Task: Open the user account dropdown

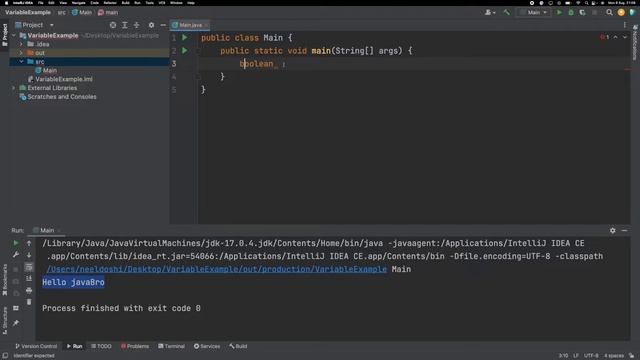Action: (490, 12)
